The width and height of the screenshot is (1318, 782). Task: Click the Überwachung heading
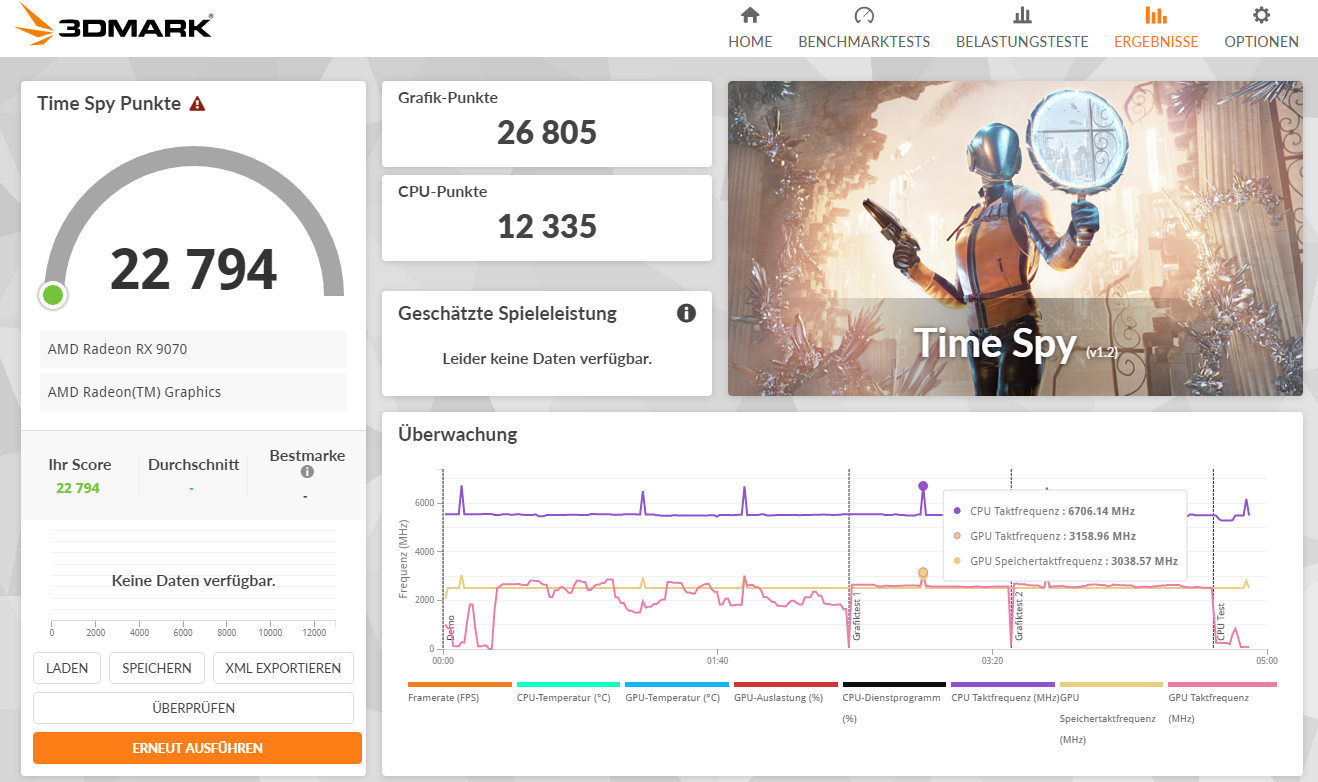[x=457, y=434]
